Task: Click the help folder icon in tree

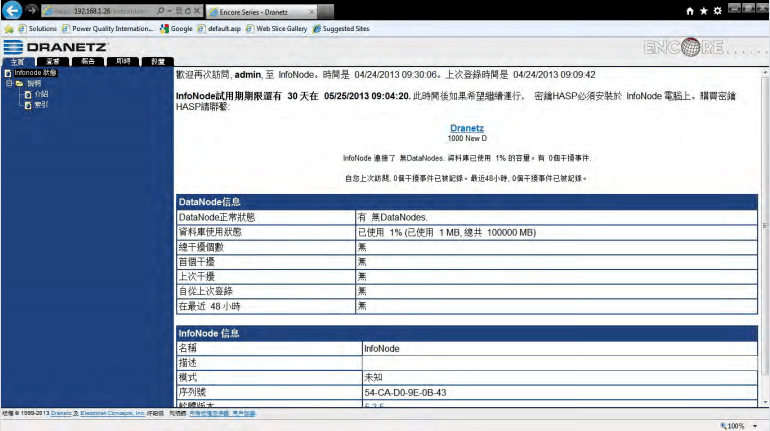Action: point(20,83)
